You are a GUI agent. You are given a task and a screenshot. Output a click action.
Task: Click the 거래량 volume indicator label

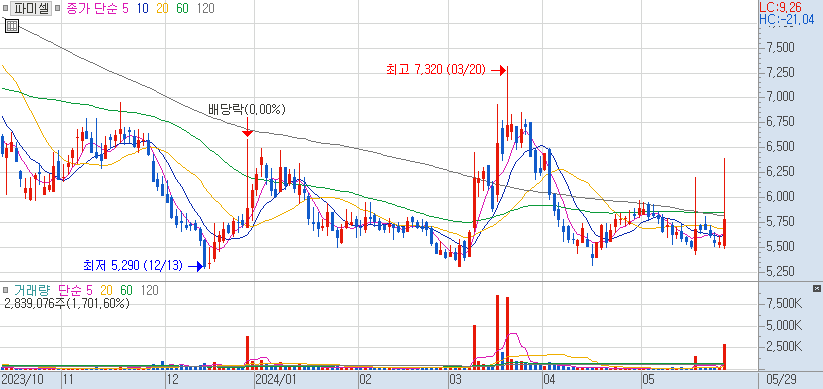click(x=32, y=290)
